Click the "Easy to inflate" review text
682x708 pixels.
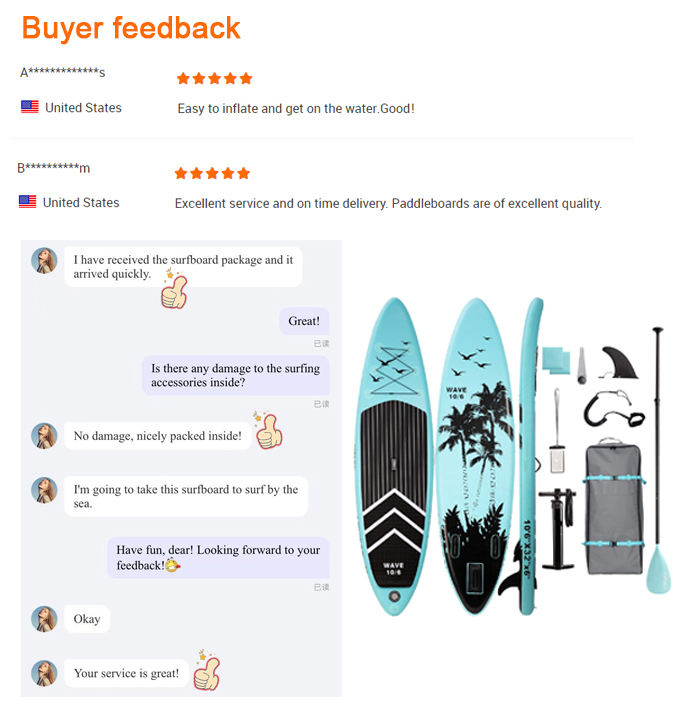295,108
